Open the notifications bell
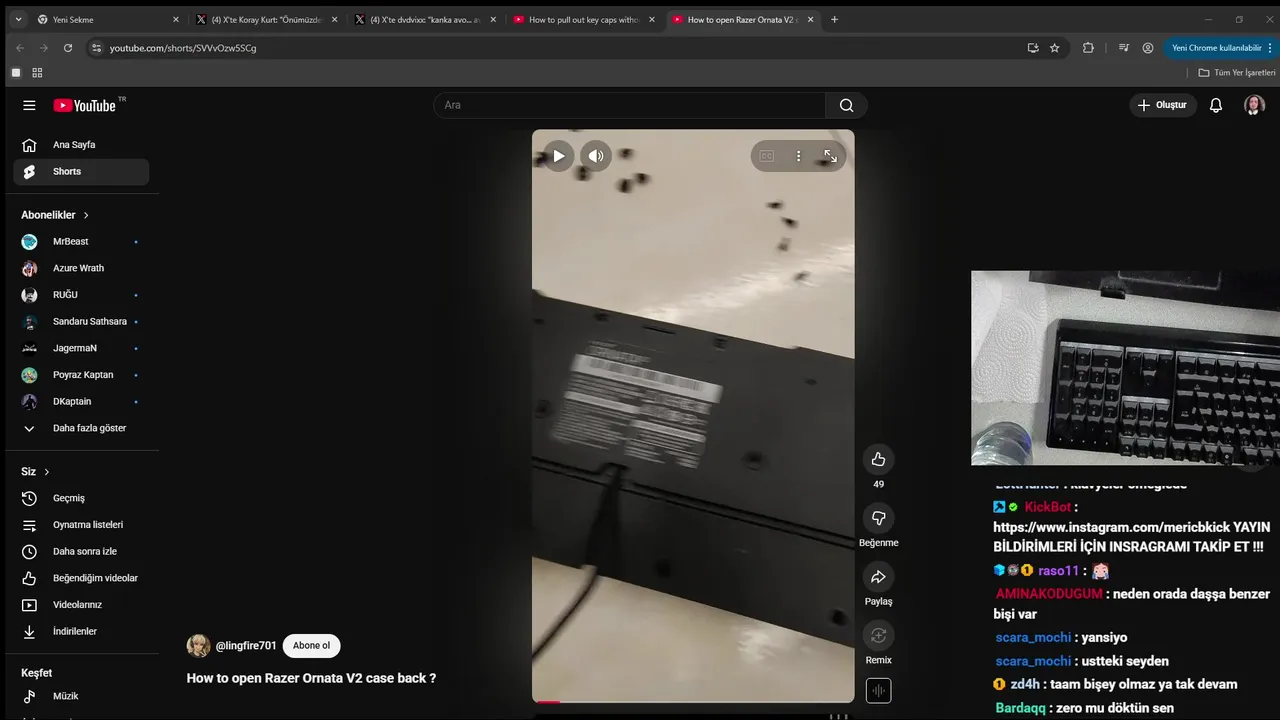The width and height of the screenshot is (1280, 720). (x=1216, y=105)
